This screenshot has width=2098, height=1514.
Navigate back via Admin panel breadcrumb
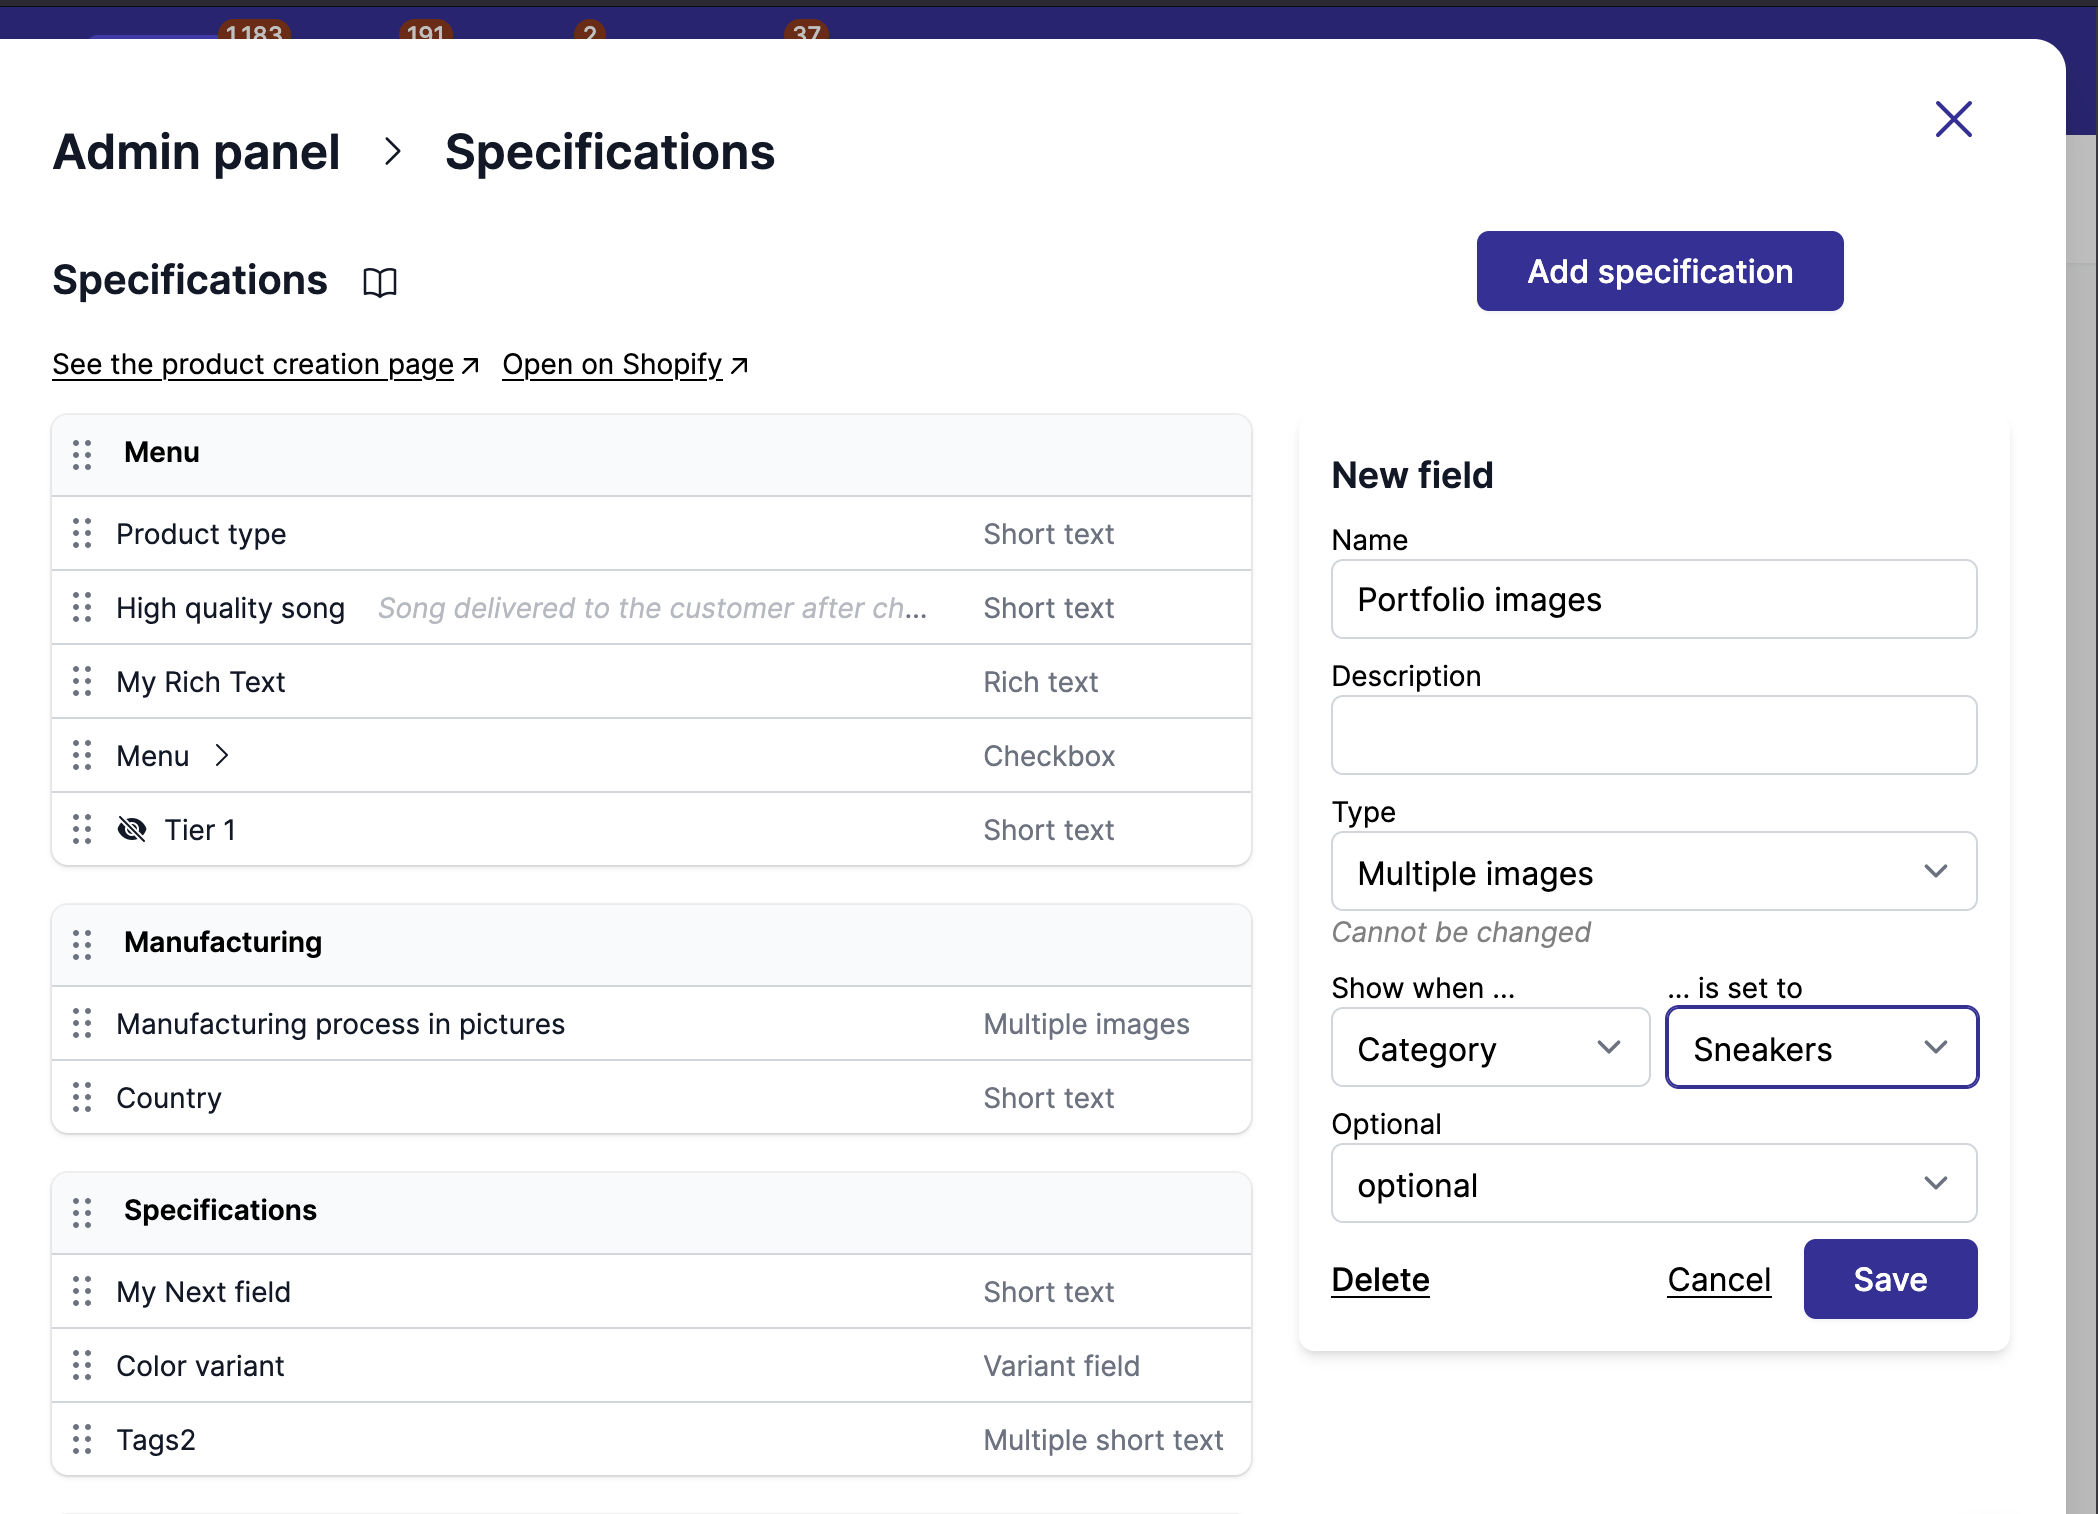196,152
